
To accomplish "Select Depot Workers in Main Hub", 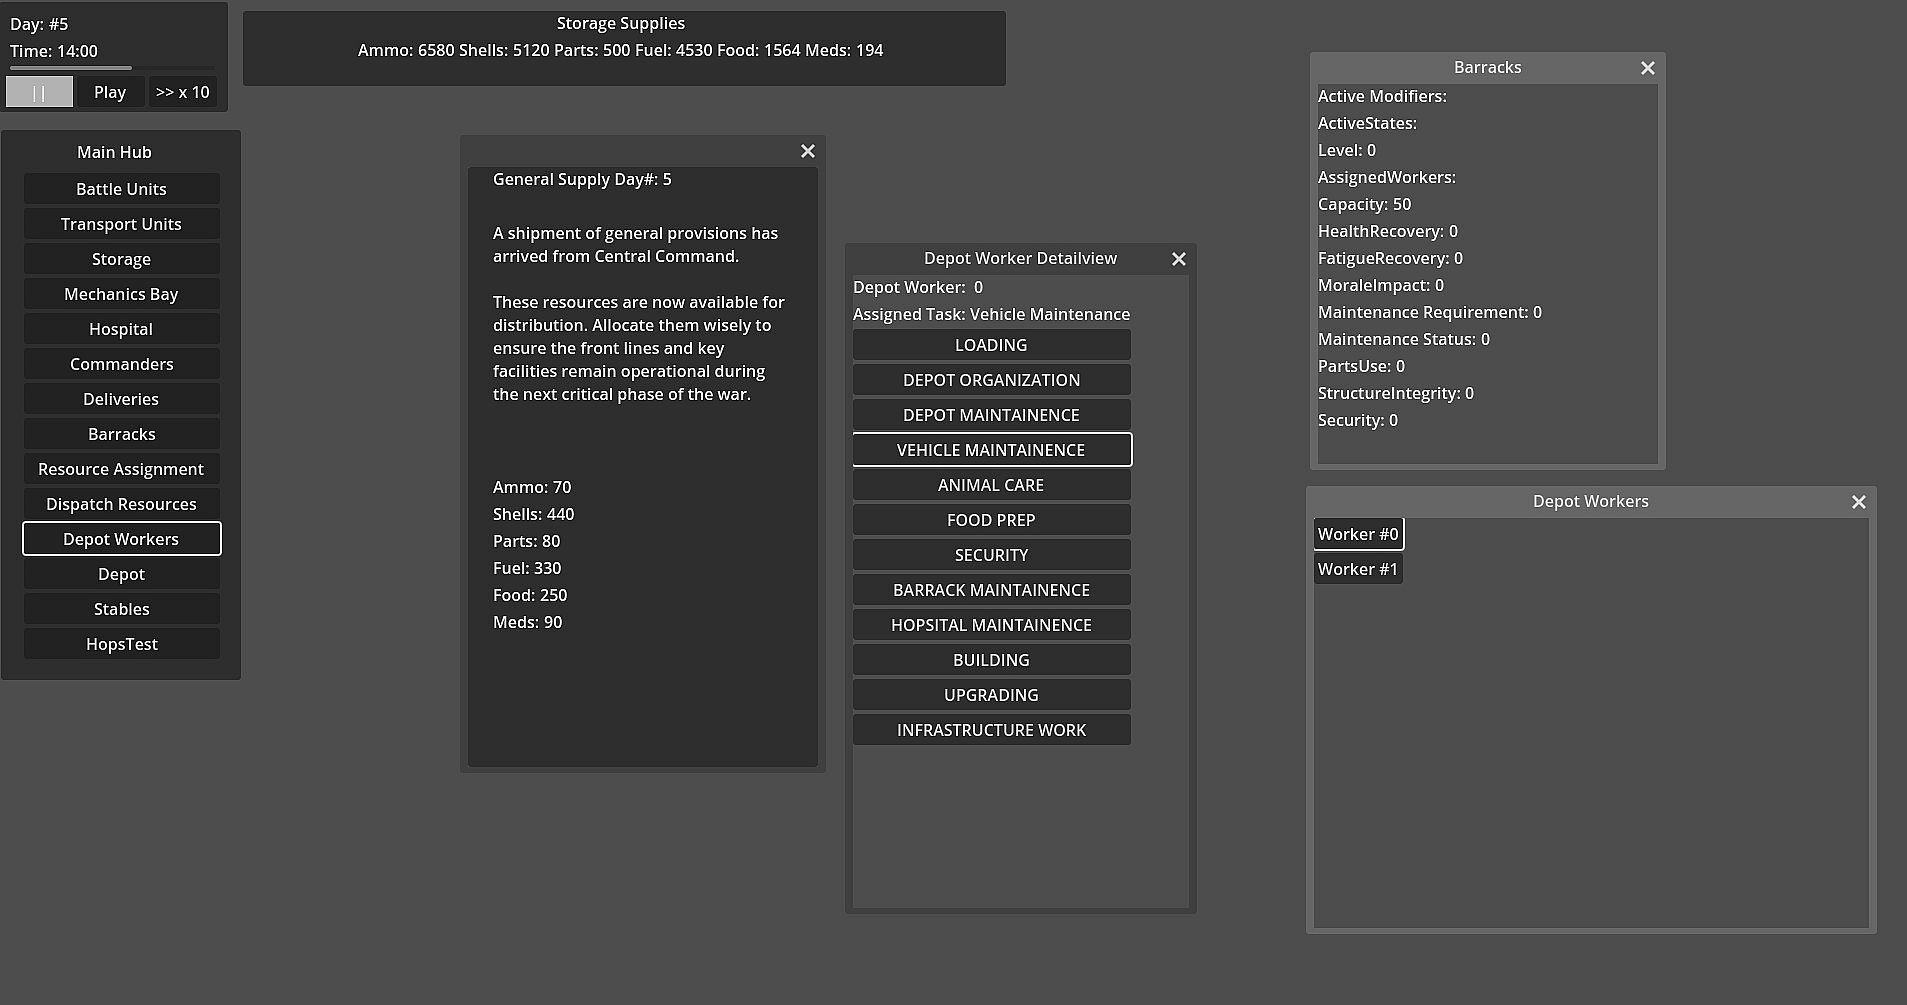I will (x=121, y=539).
